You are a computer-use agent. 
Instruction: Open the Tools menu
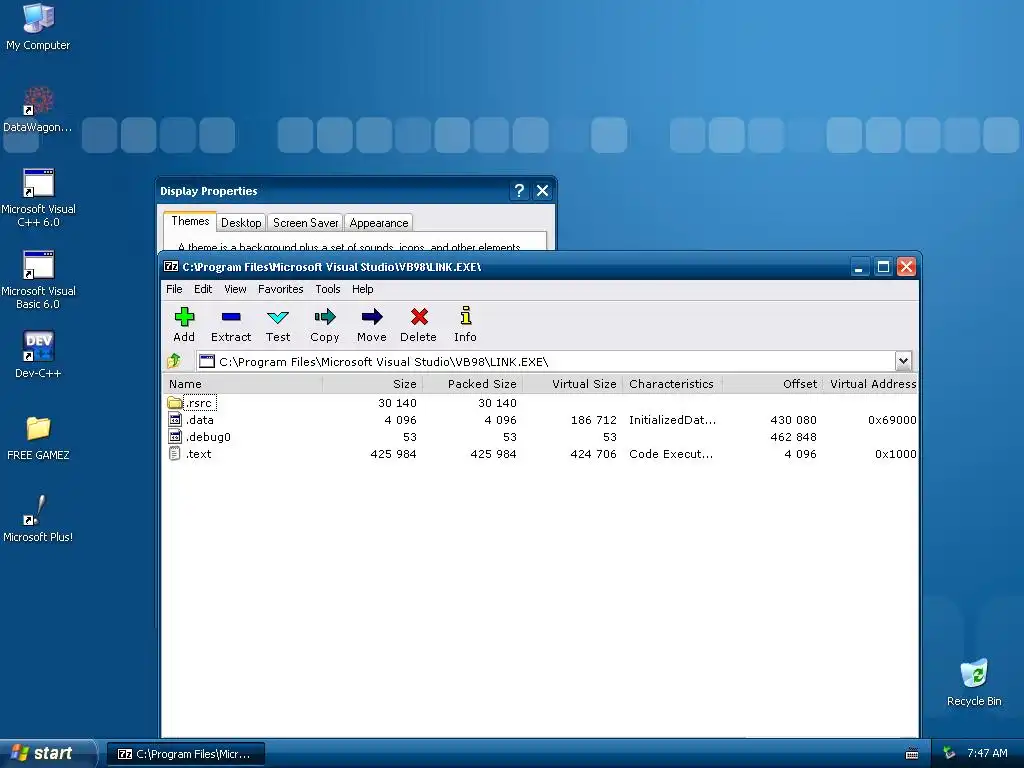coord(328,289)
